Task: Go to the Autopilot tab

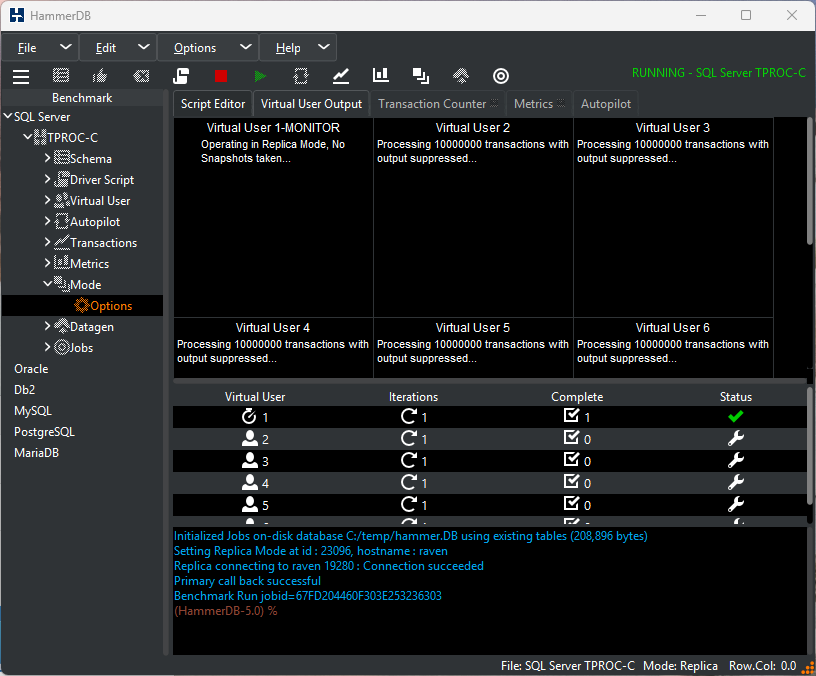Action: [606, 104]
